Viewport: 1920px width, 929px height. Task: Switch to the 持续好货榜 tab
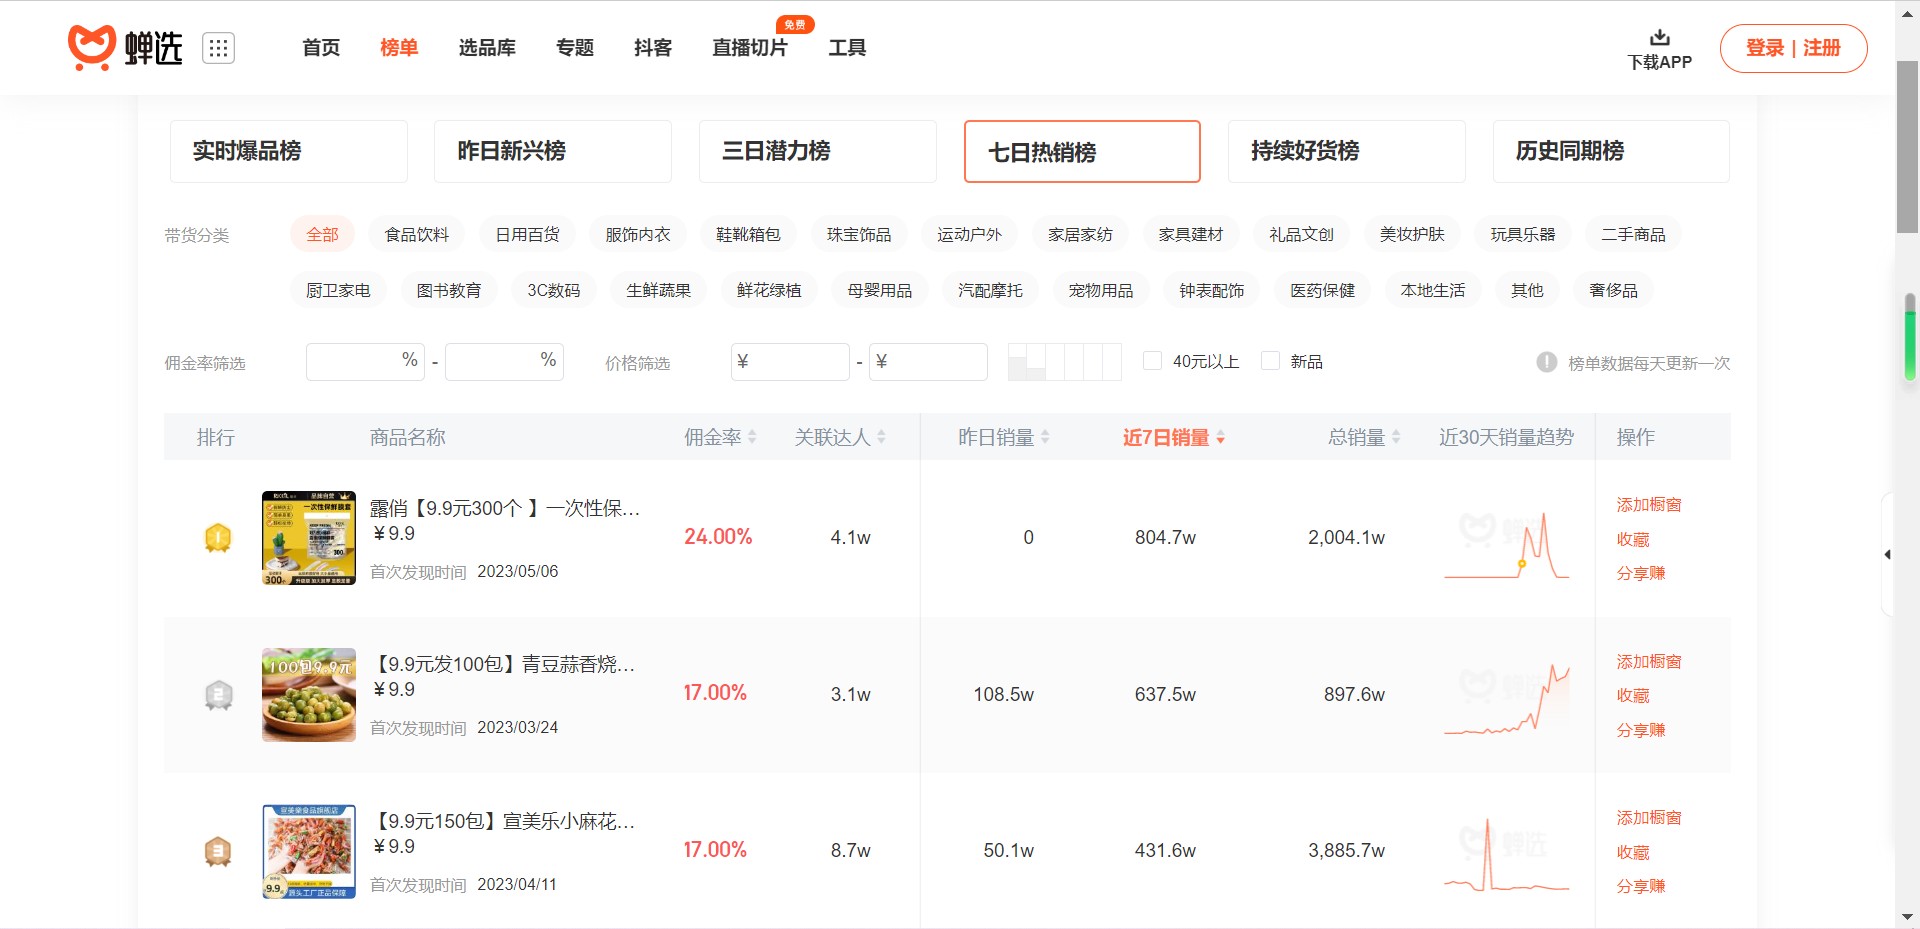pos(1347,151)
